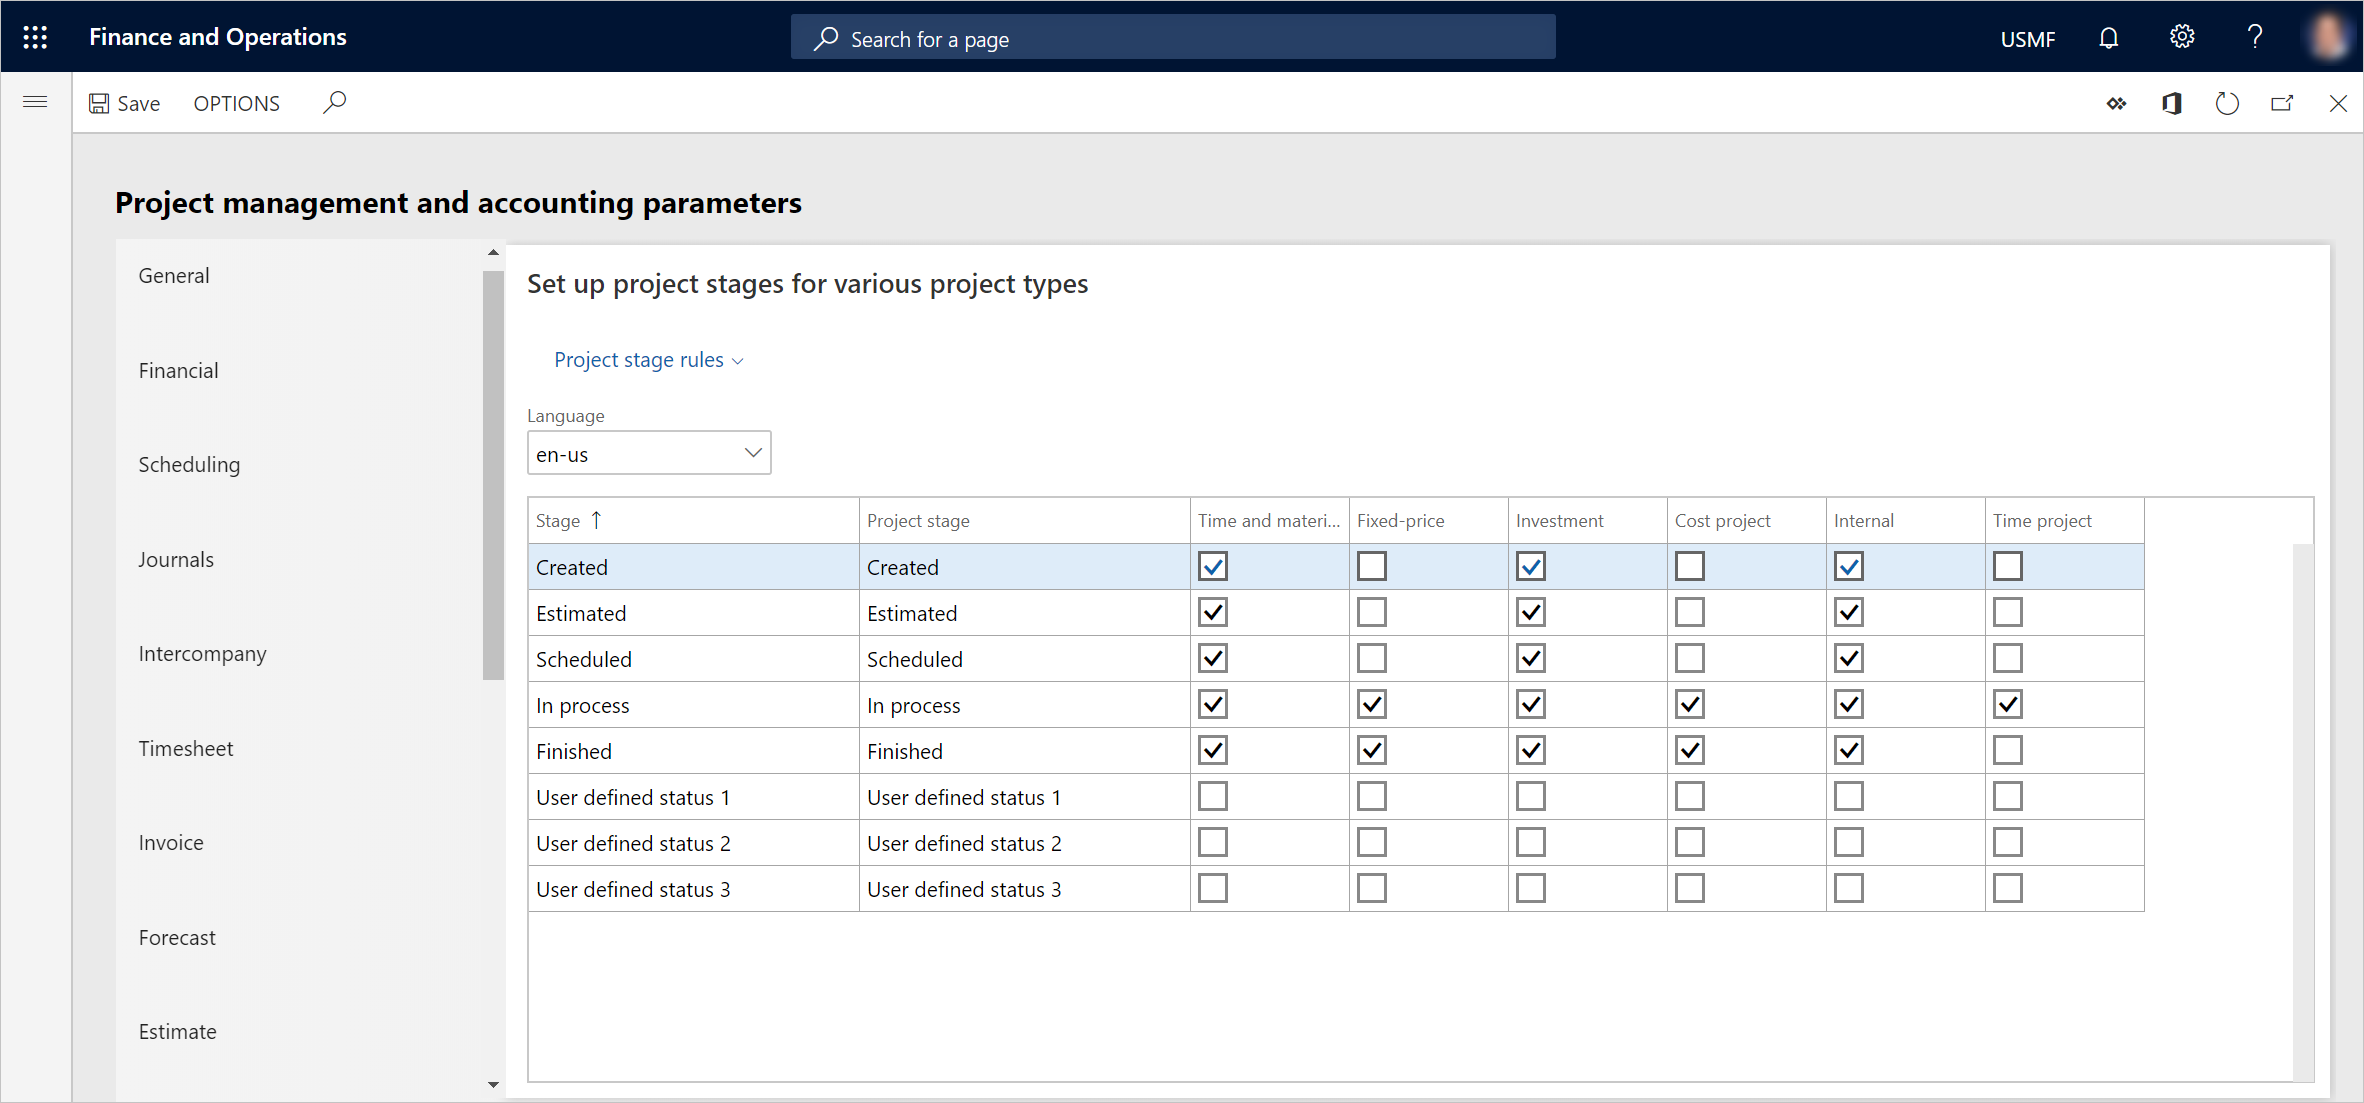2364x1103 pixels.
Task: Open the Settings gear icon
Action: tap(2180, 38)
